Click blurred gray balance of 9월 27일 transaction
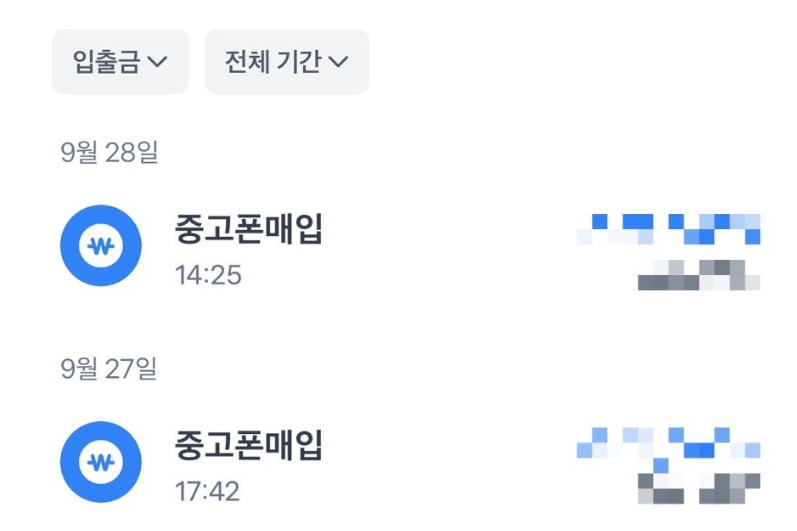Screen dimensions: 797x531 click(699, 488)
